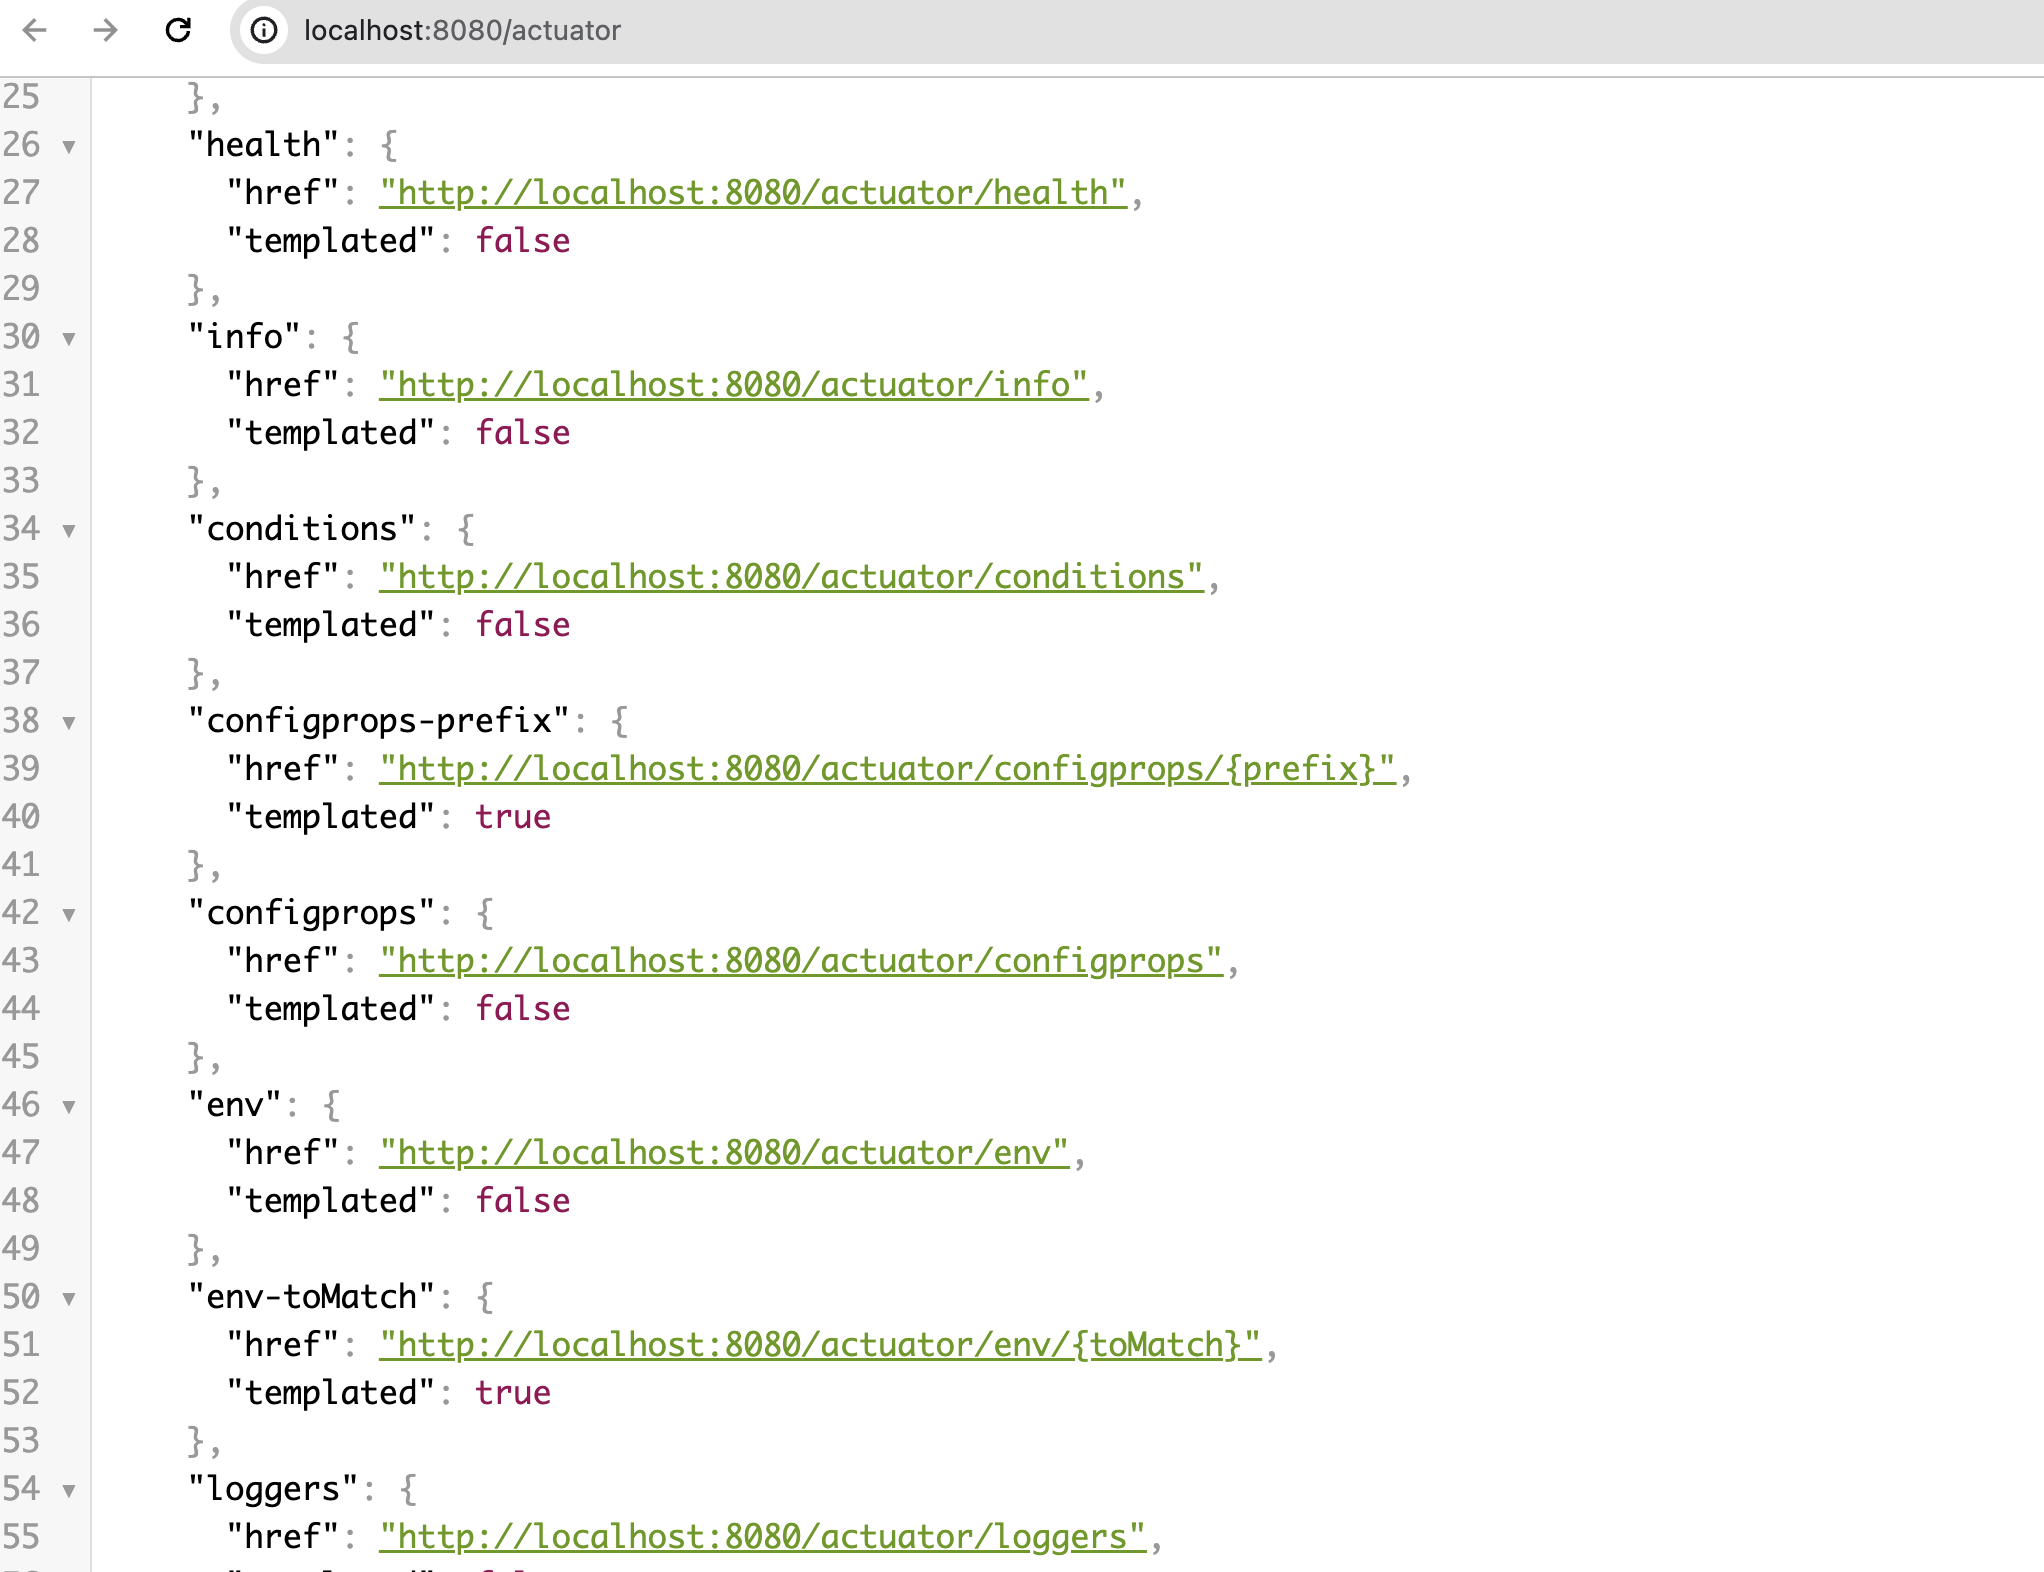Viewport: 2044px width, 1572px height.
Task: Collapse the "info" JSON node
Action: point(69,339)
